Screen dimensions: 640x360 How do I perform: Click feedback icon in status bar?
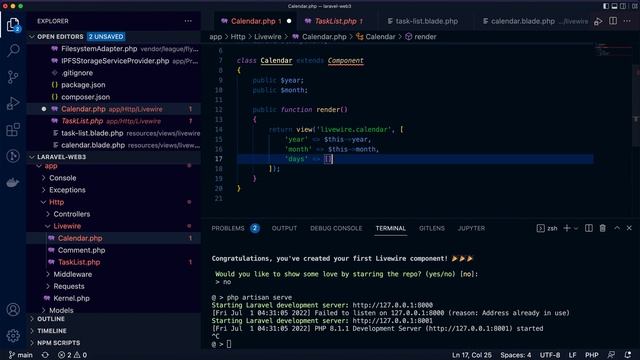611,355
